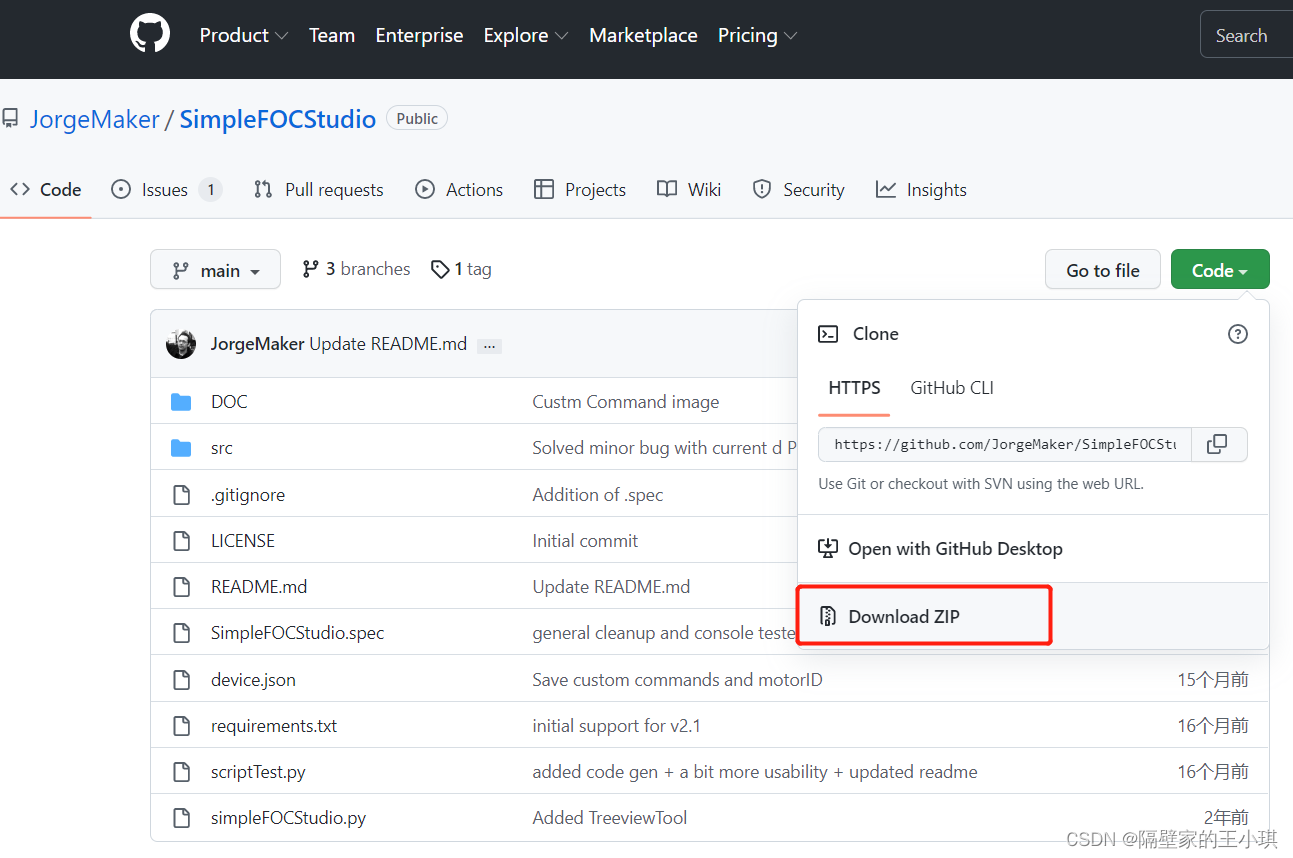The width and height of the screenshot is (1293, 858).
Task: Open the DOC folder icon
Action: tap(181, 402)
